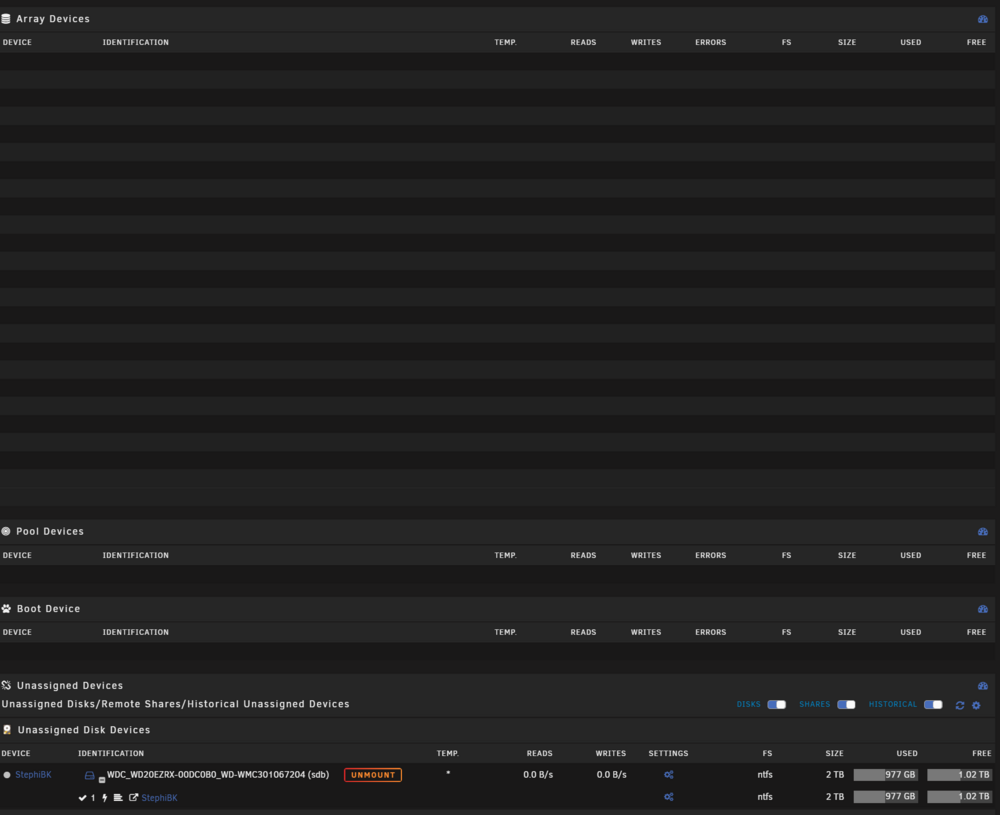1000x815 pixels.
Task: Open settings gears for the WDC disk row
Action: 668,775
